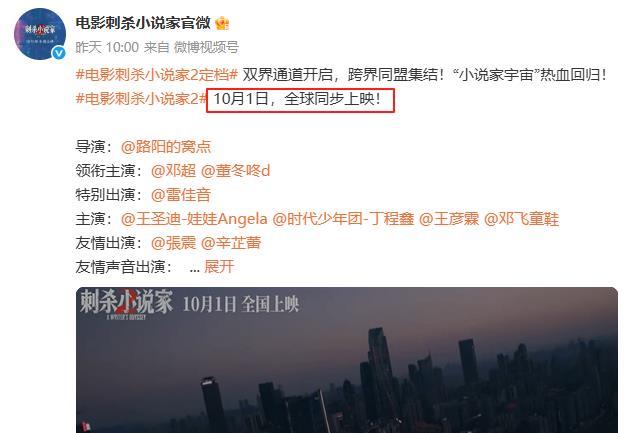Open the @張震 mention
The image size is (634, 433).
[173, 243]
